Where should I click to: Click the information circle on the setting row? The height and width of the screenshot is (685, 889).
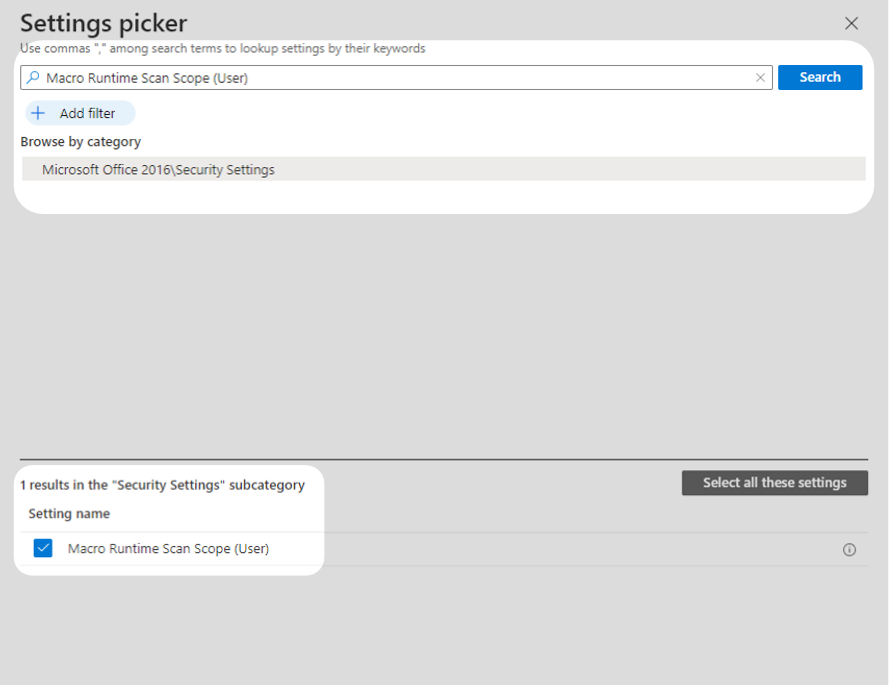click(849, 549)
